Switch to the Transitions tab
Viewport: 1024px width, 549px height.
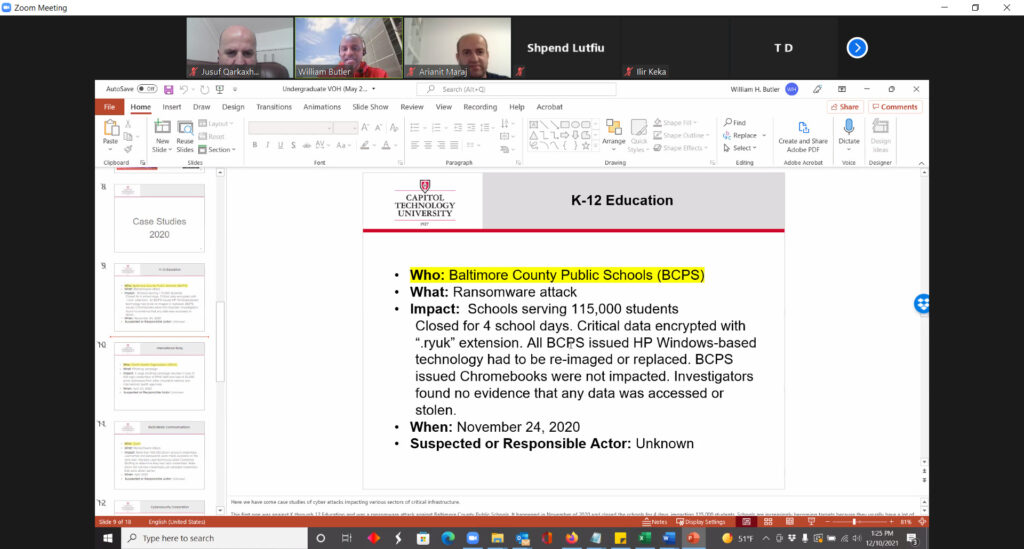pos(274,107)
